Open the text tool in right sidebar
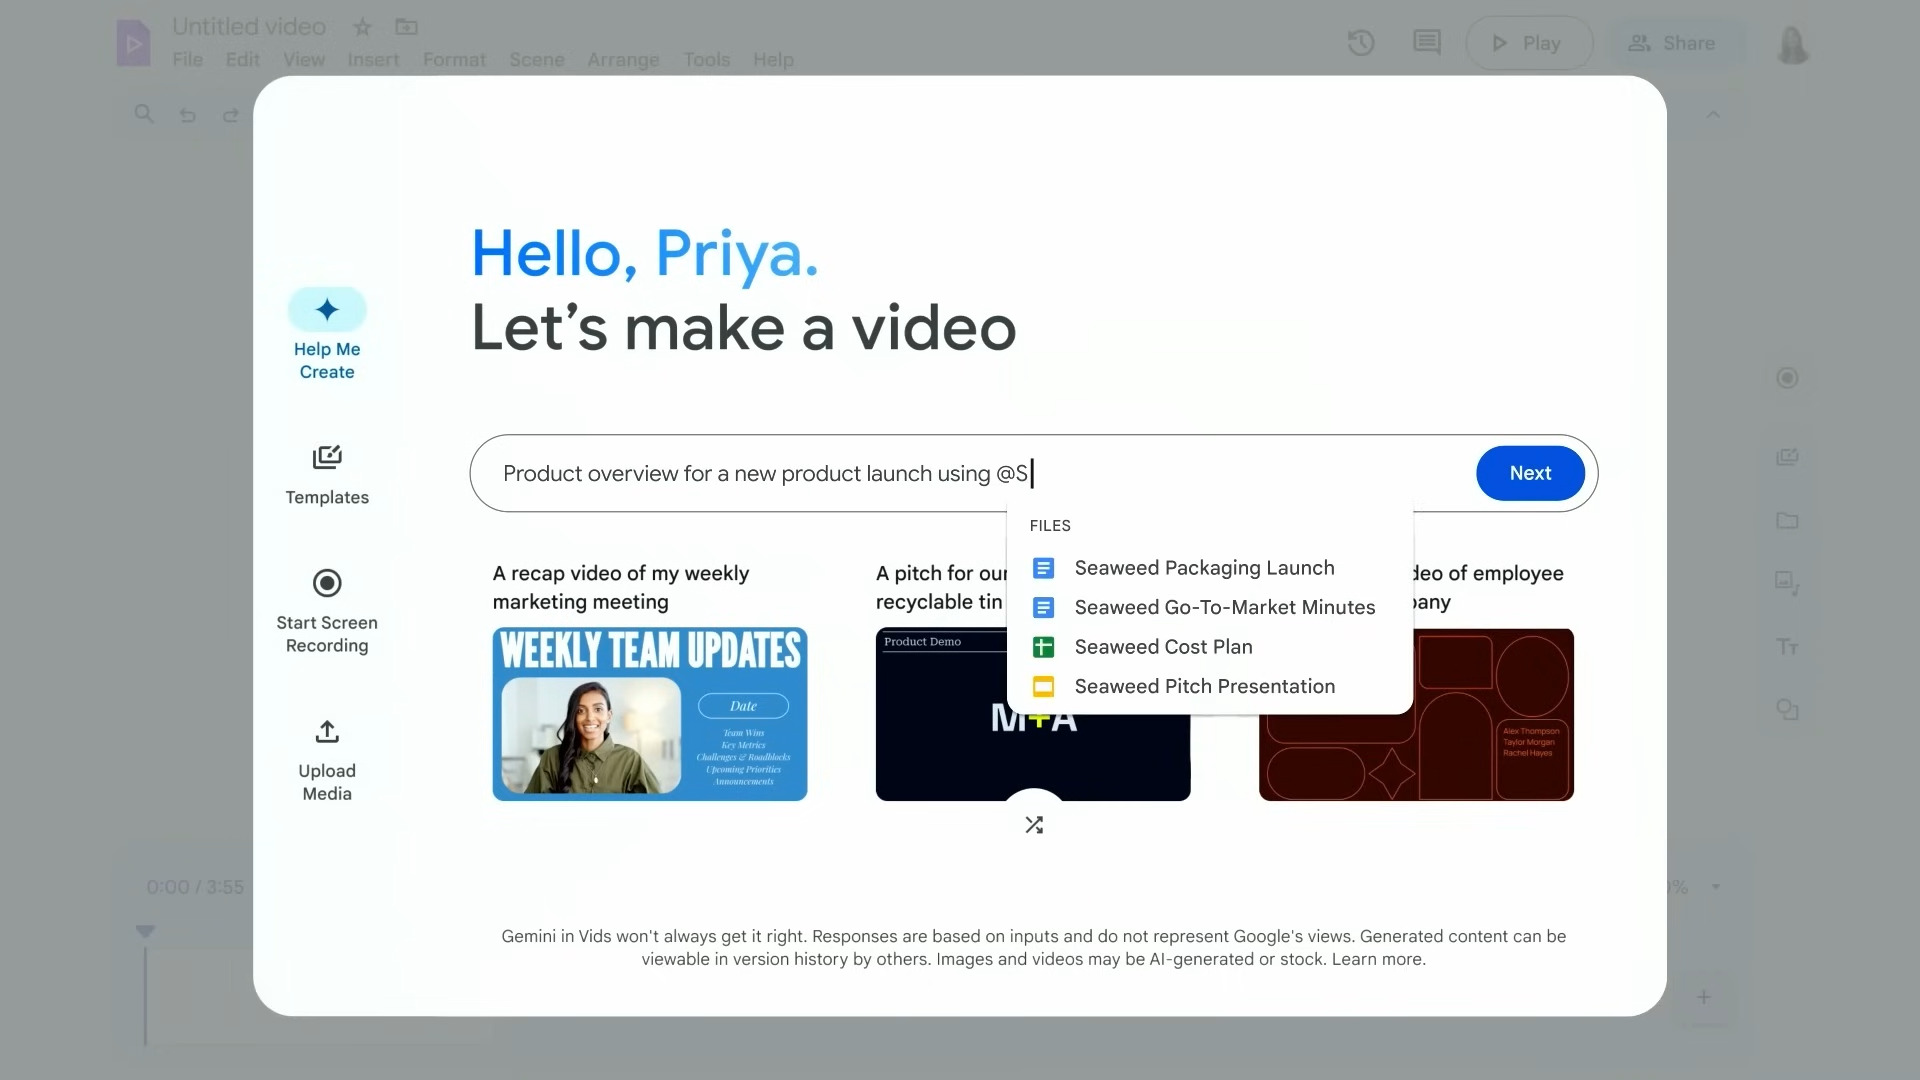The width and height of the screenshot is (1920, 1080). (1787, 647)
